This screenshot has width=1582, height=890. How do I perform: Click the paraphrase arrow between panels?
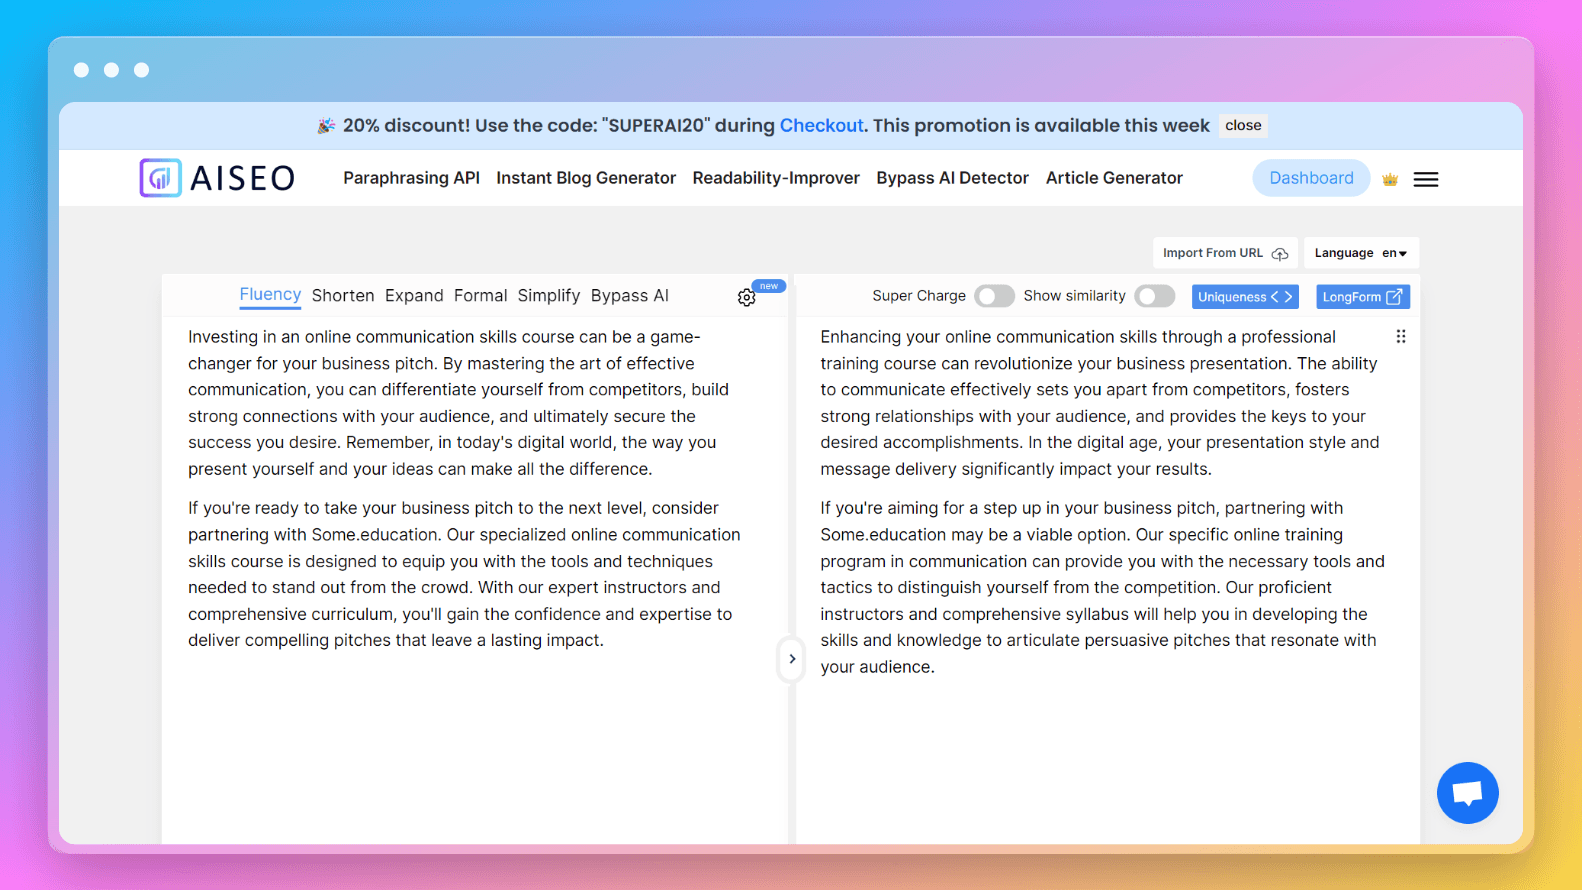791,659
